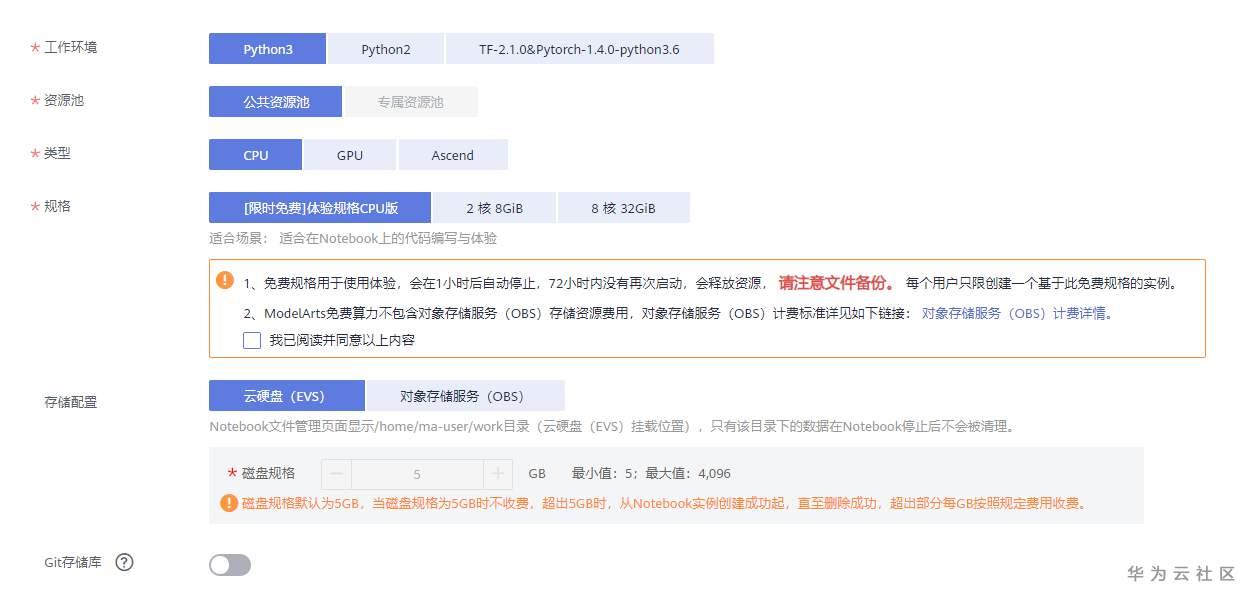
Task: Select the 云硬盘（EVS）storage option
Action: tap(286, 395)
